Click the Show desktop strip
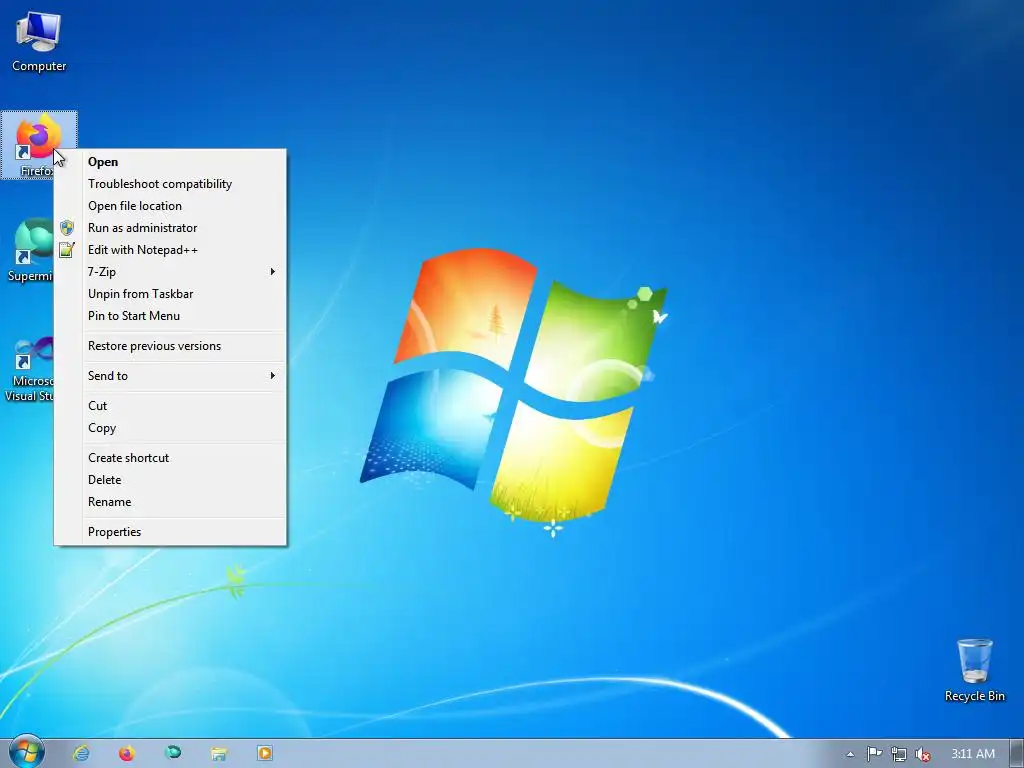The image size is (1024, 768). tap(1017, 754)
